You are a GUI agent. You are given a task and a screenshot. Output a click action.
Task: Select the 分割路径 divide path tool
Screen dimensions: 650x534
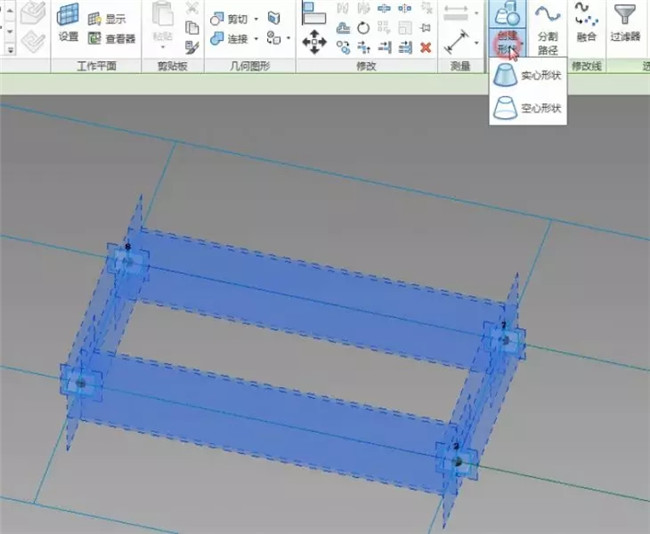(548, 28)
